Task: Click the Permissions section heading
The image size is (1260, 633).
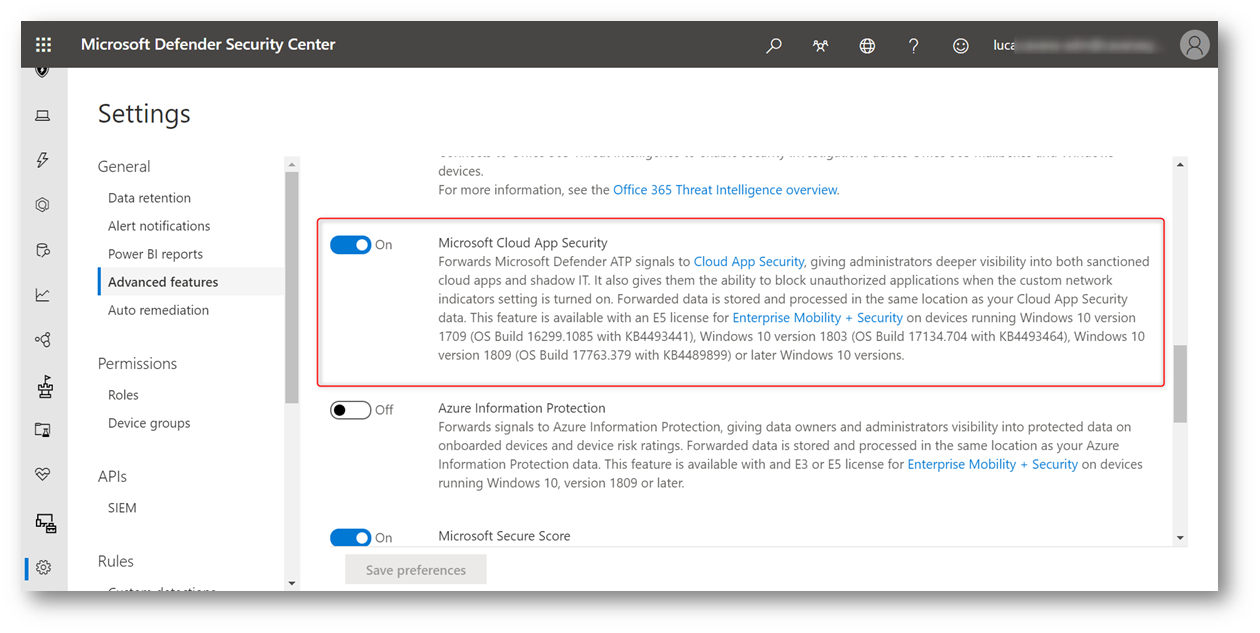Action: click(137, 364)
